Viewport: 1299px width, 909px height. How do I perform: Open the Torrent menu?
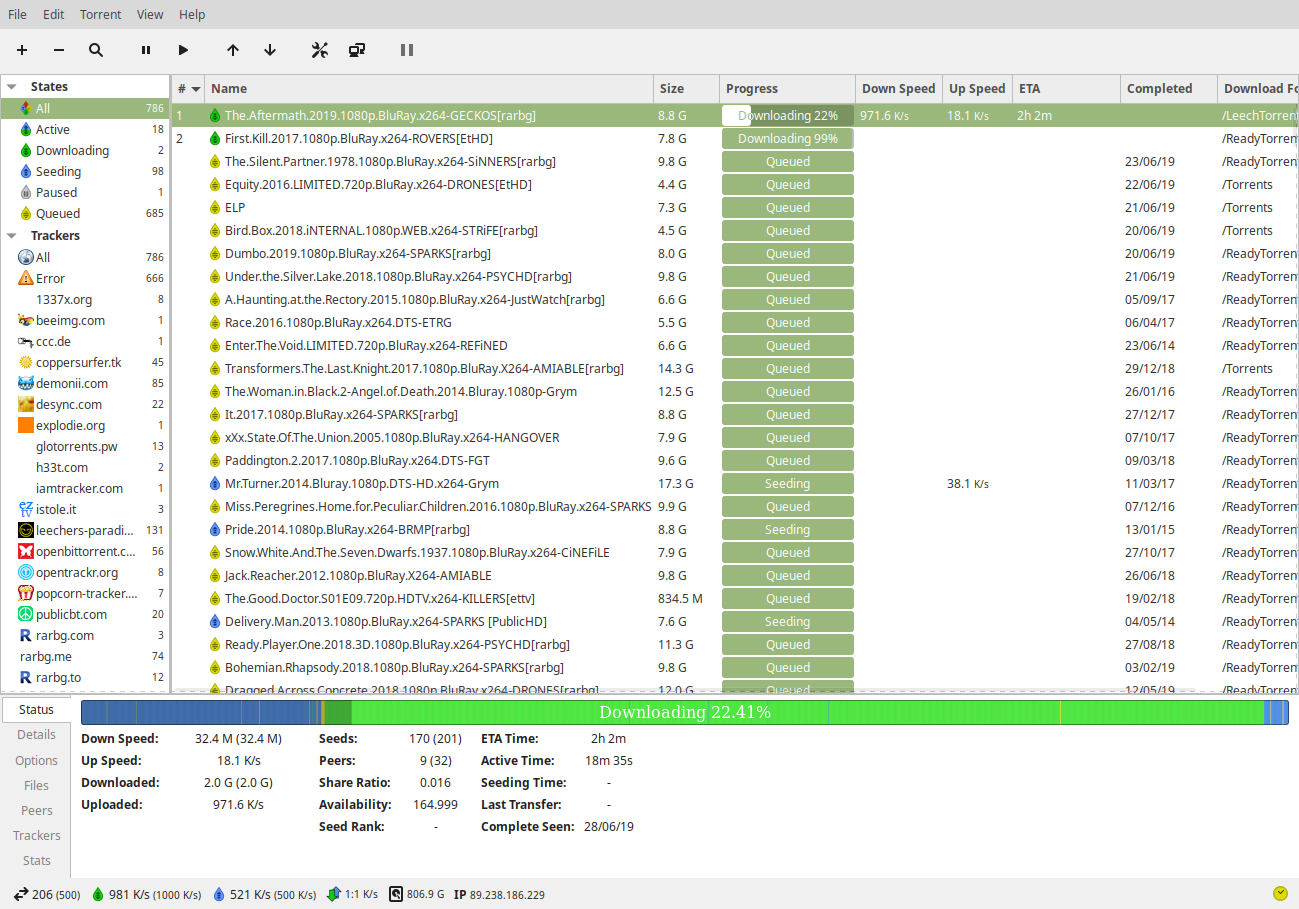tap(100, 14)
